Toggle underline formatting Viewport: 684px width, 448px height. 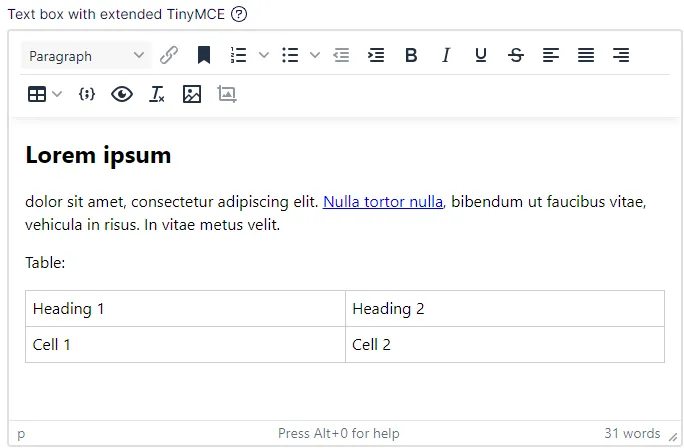pos(481,55)
